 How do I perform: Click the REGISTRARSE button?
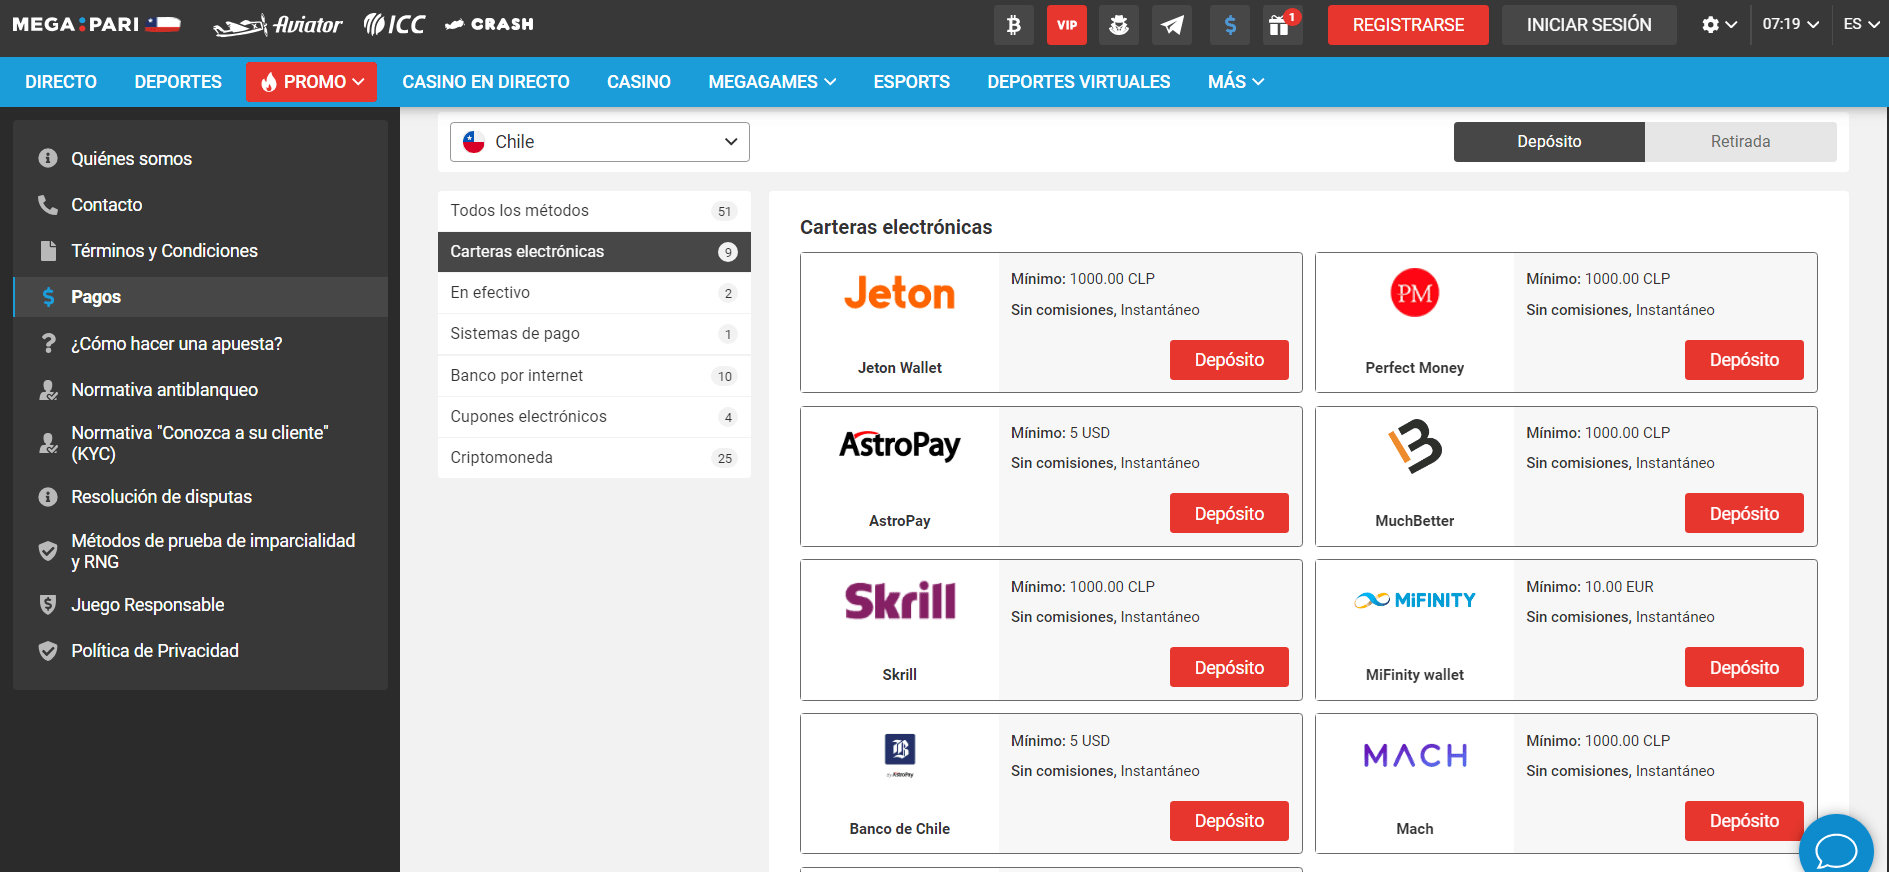pos(1407,25)
